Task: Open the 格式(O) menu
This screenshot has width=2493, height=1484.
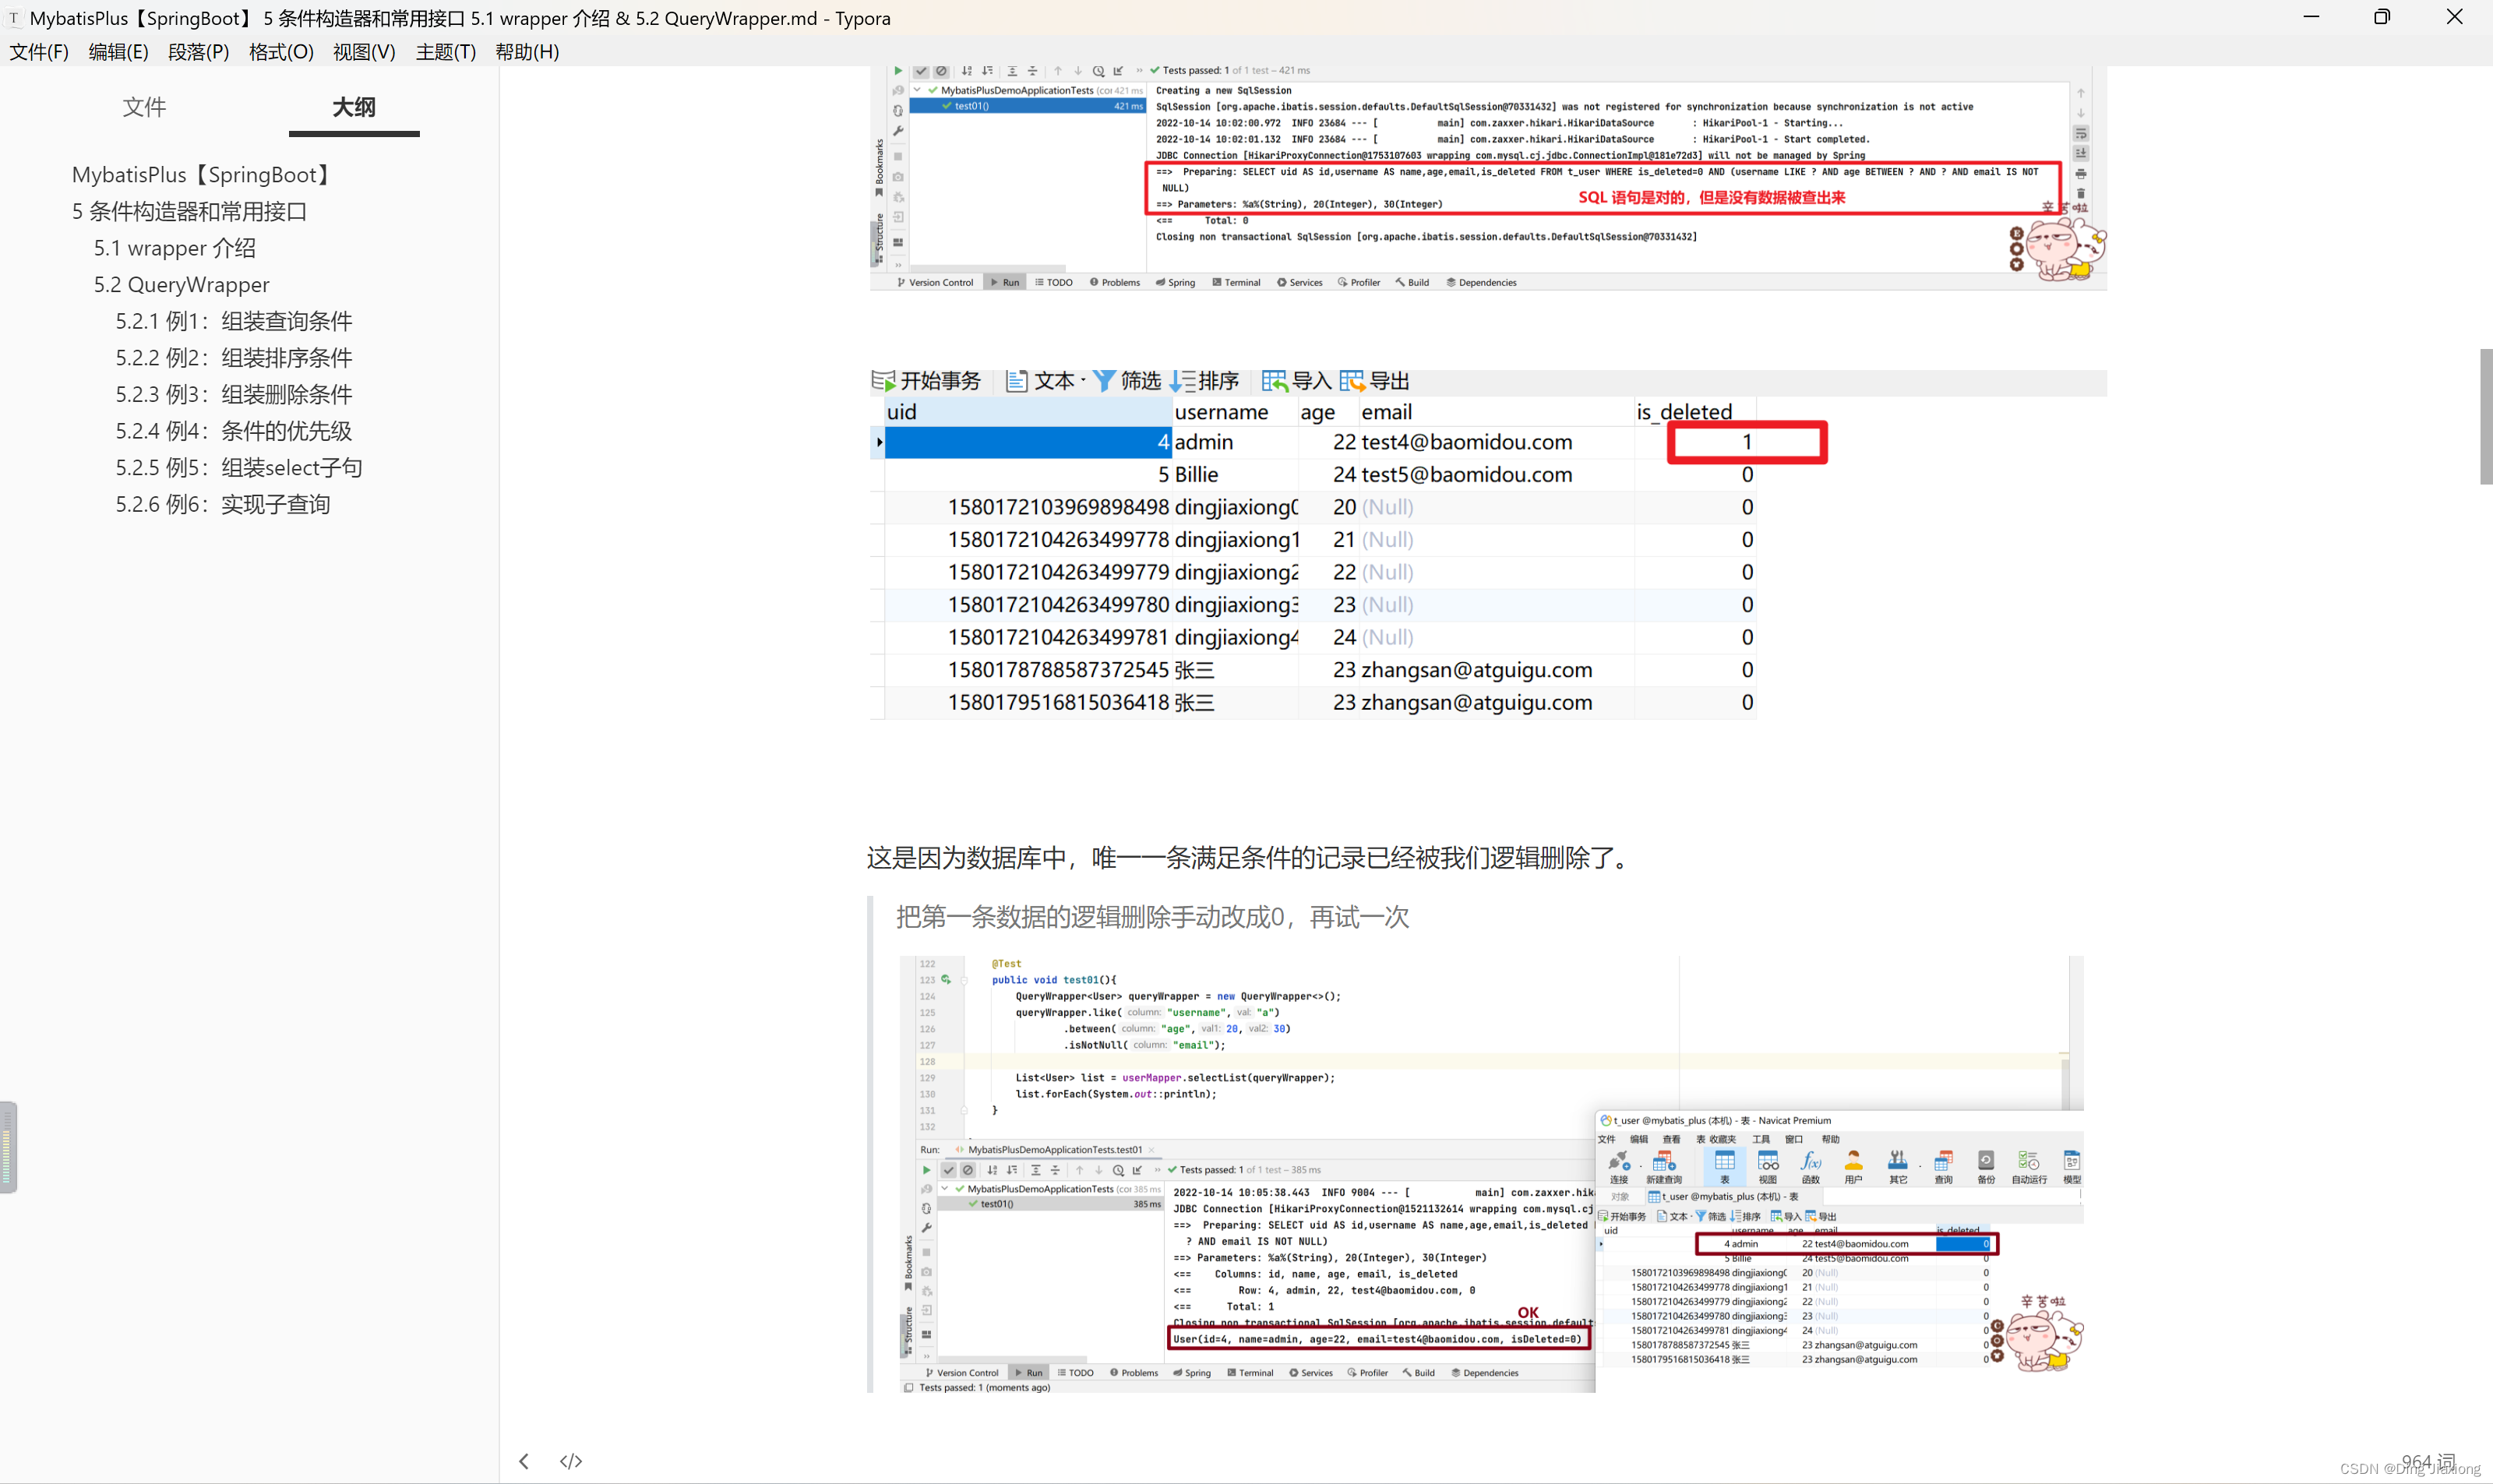Action: (x=281, y=52)
